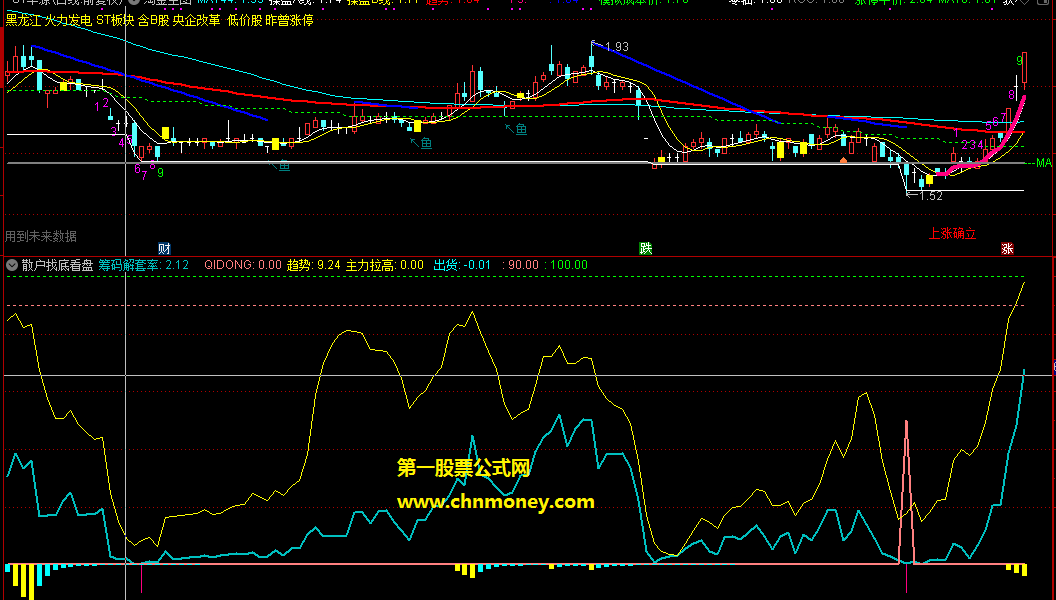Click the red 涨 marker icon
This screenshot has height=600, width=1056.
[x=1008, y=248]
